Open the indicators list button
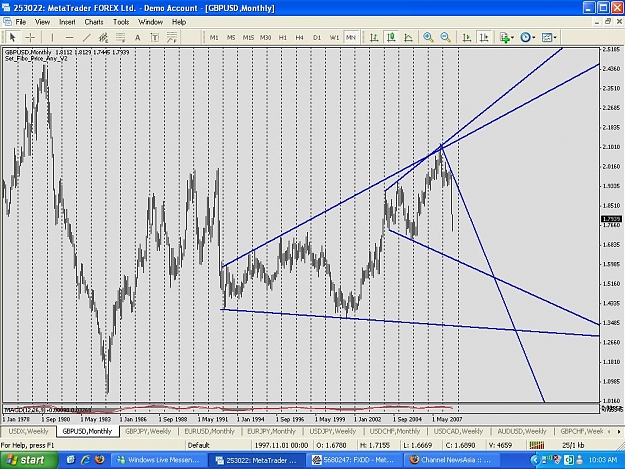This screenshot has height=469, width=625. [x=505, y=37]
